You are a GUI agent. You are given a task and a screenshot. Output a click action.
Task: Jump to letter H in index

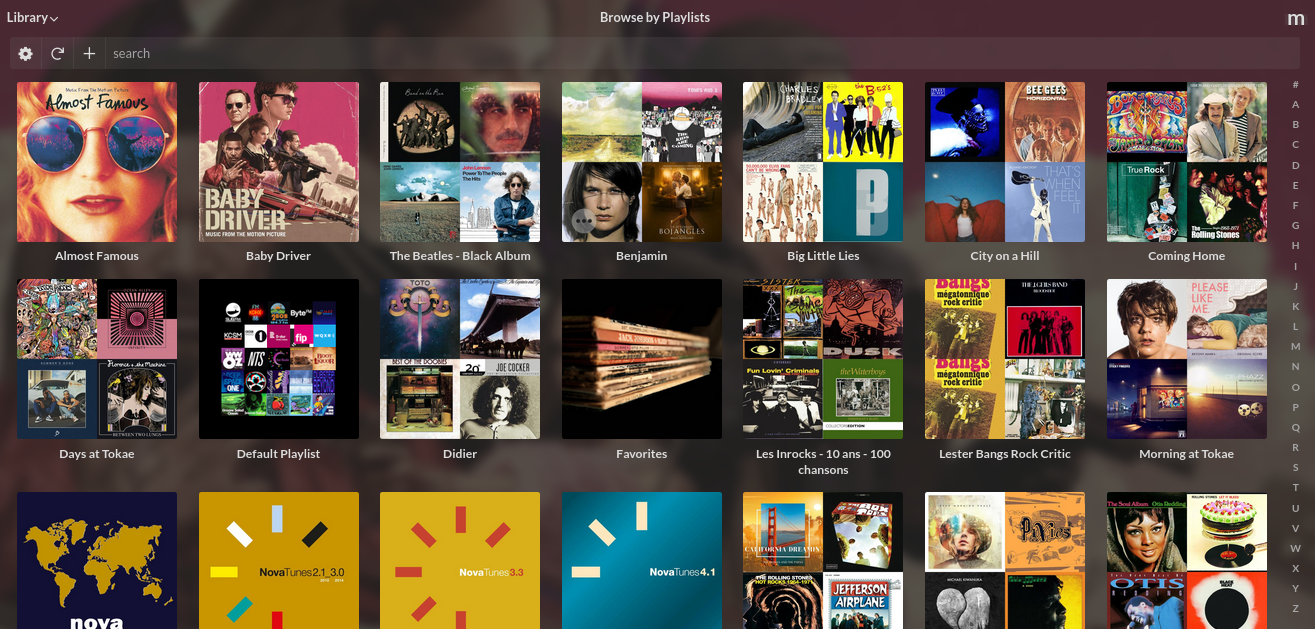pyautogui.click(x=1296, y=245)
